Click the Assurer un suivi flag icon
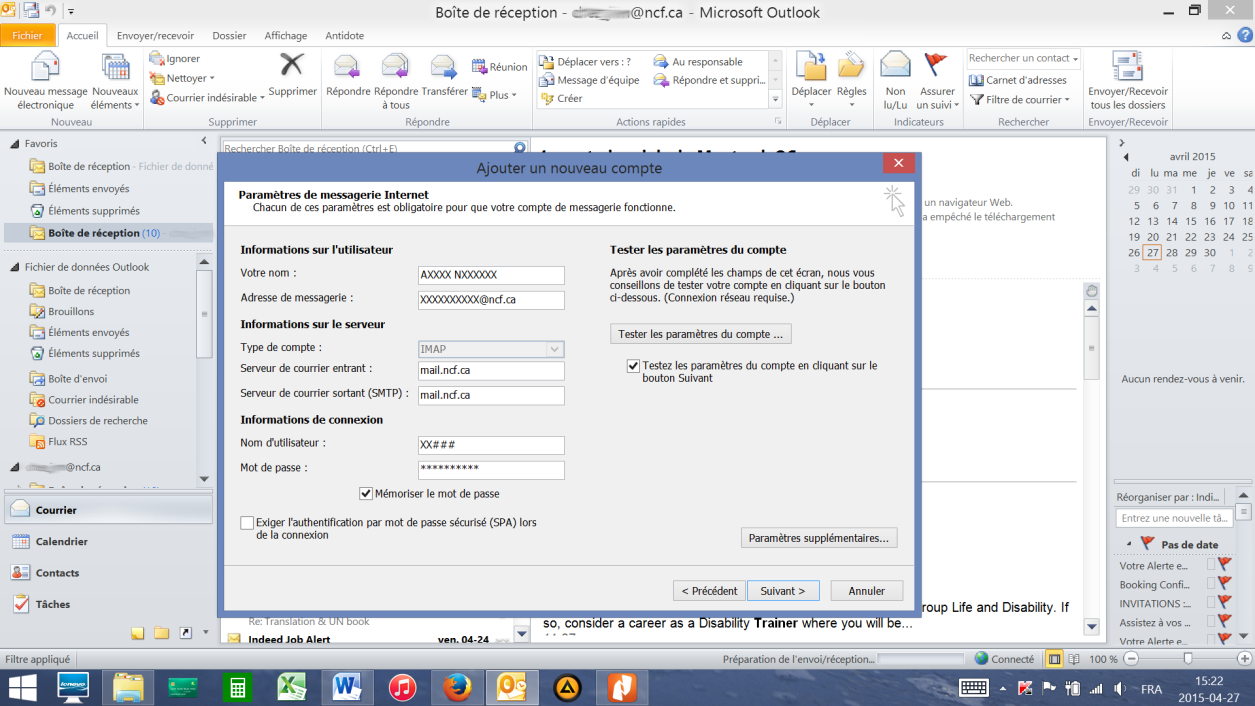 coord(936,66)
